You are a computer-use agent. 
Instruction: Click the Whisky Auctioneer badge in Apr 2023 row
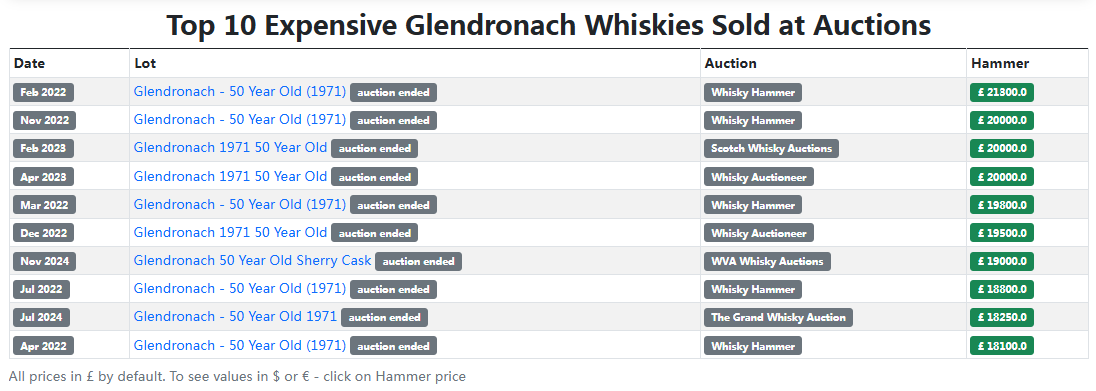[758, 177]
